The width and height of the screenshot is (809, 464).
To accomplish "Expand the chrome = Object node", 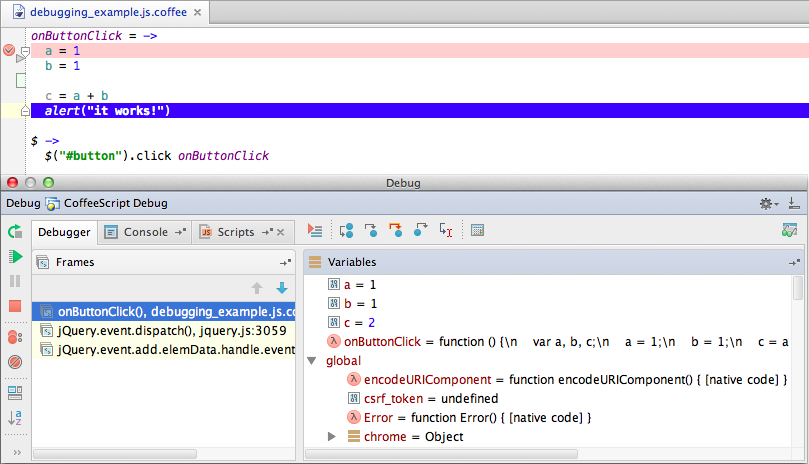I will tap(331, 437).
